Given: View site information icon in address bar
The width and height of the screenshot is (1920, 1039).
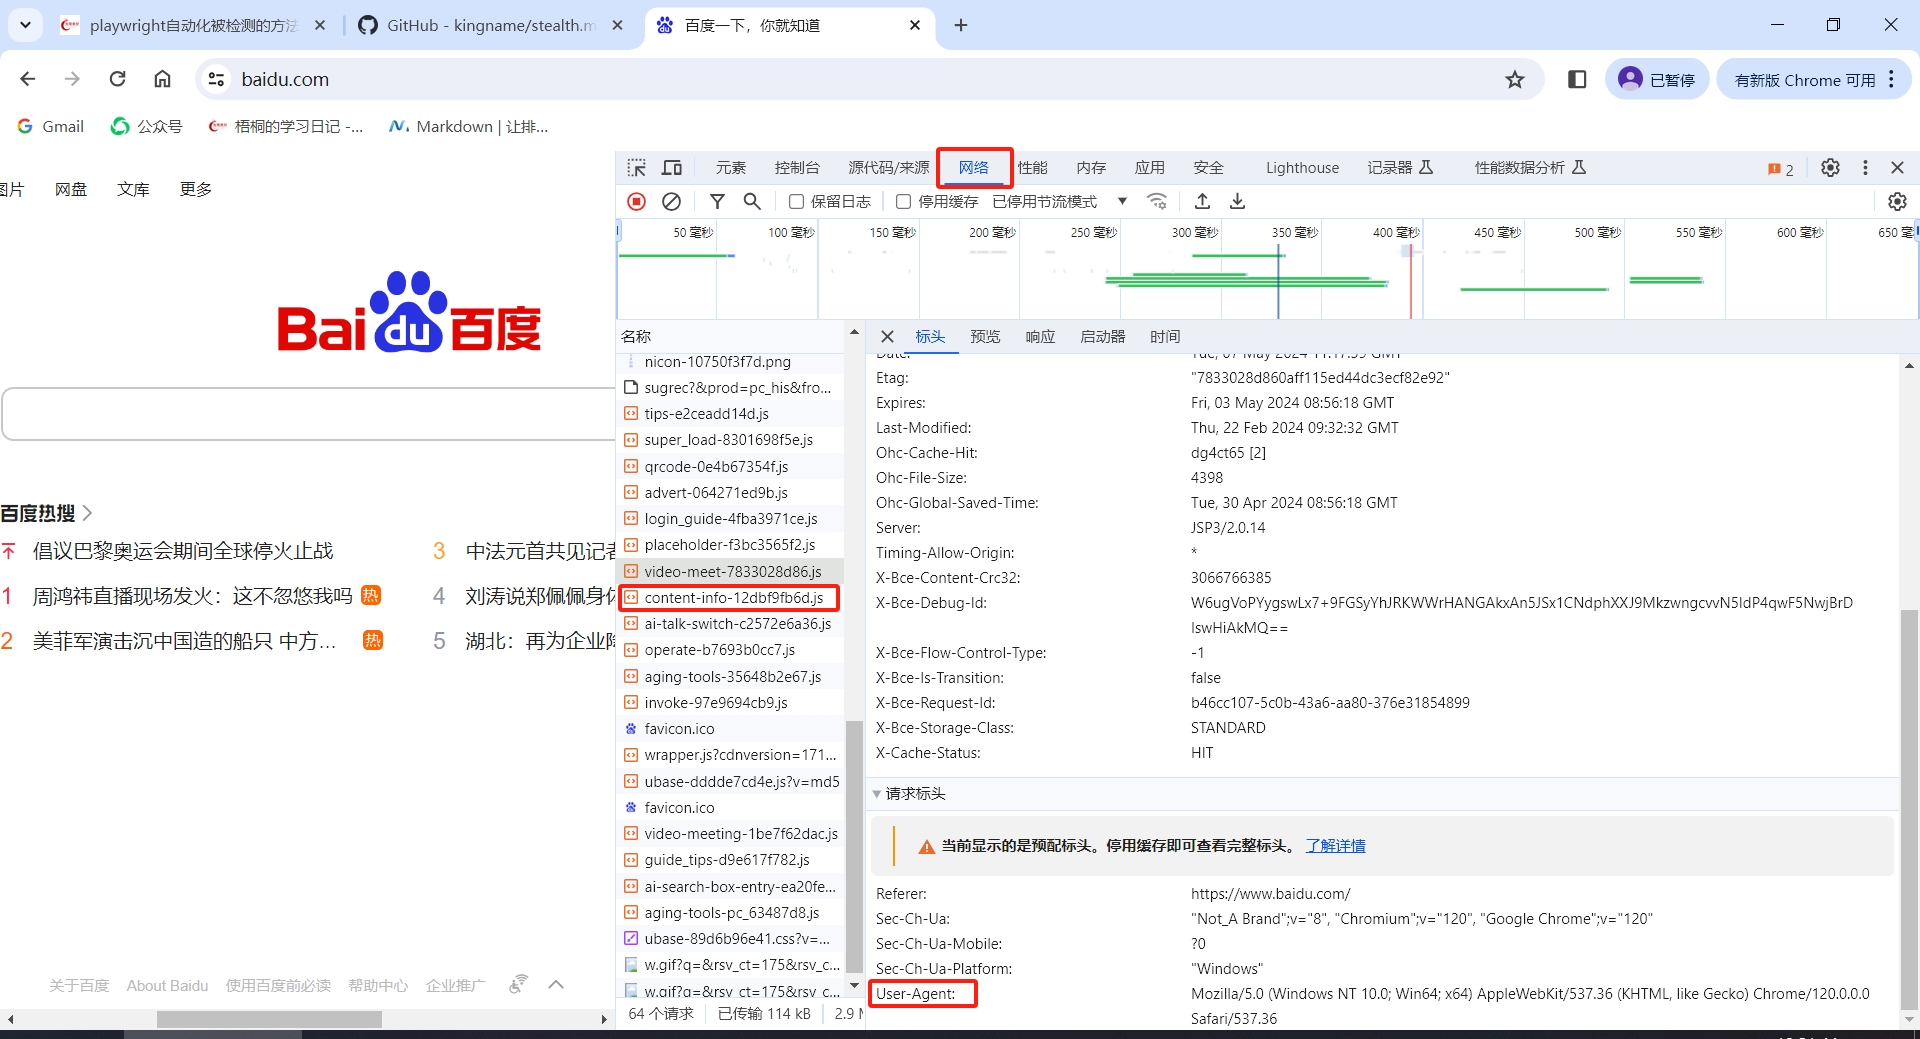Looking at the screenshot, I should [x=216, y=79].
